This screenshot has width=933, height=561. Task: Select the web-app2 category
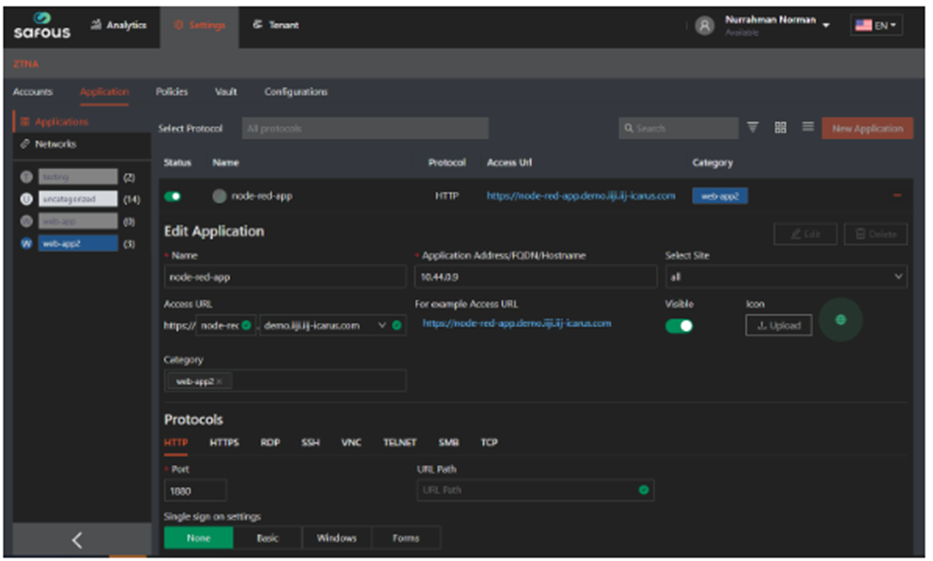78,243
